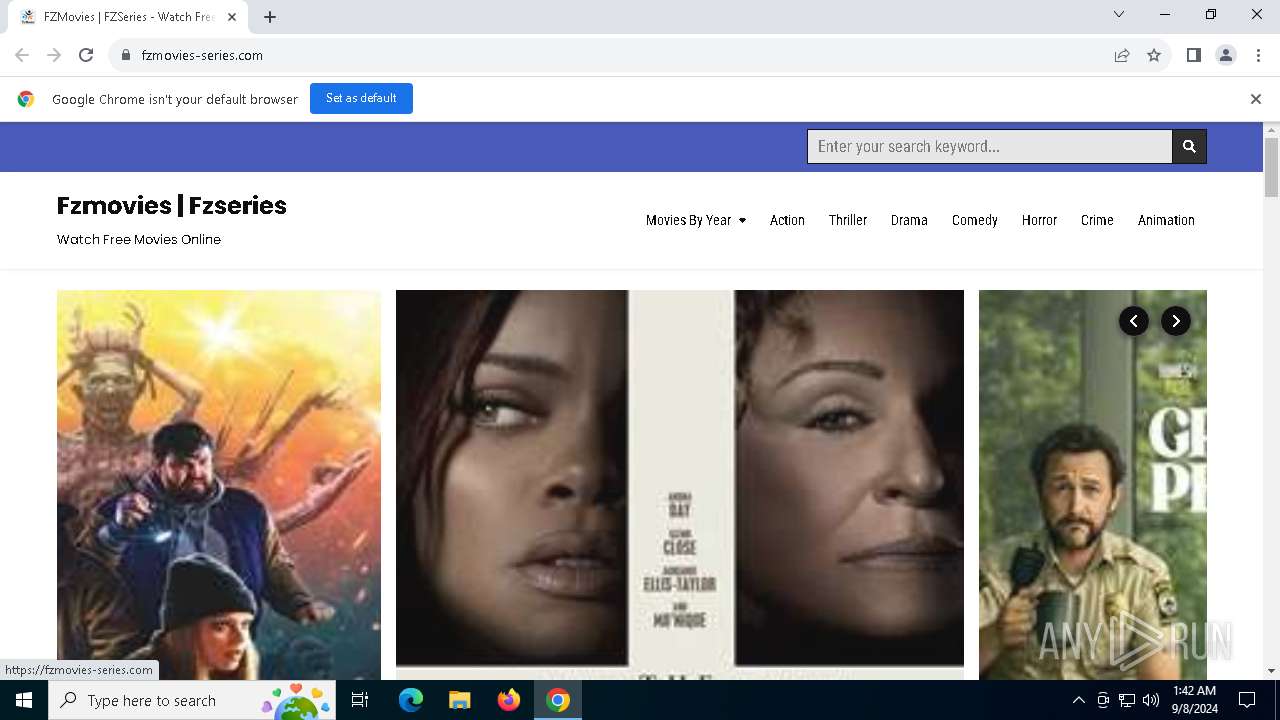
Task: Open Chrome's three-dot menu
Action: (x=1257, y=55)
